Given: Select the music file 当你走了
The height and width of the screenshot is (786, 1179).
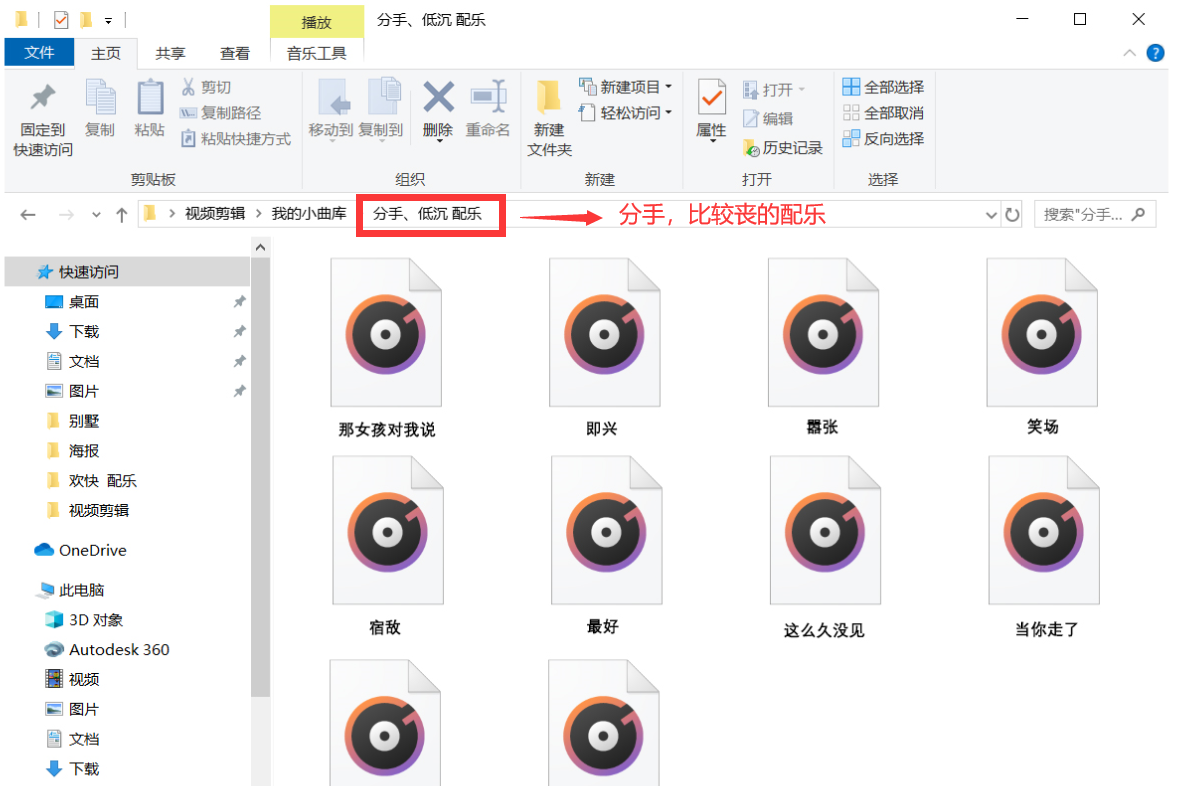Looking at the screenshot, I should (x=1044, y=547).
